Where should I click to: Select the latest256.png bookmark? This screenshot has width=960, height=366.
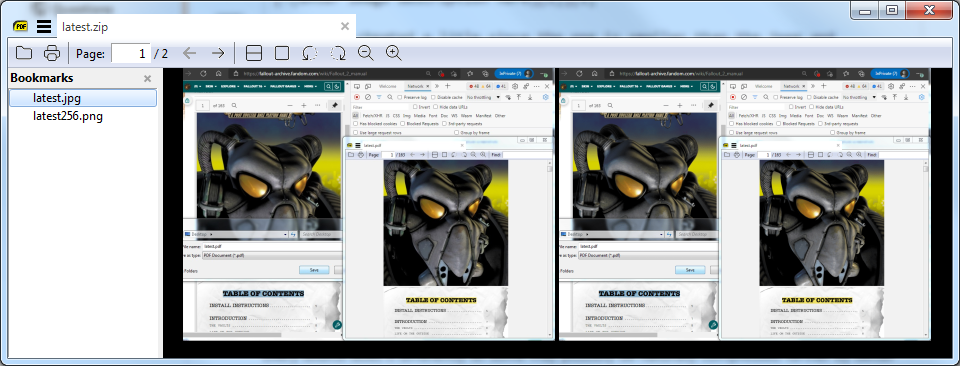click(68, 116)
